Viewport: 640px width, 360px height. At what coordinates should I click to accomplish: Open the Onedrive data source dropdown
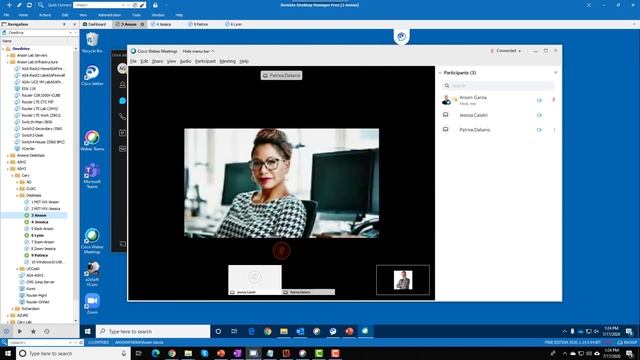(70, 33)
